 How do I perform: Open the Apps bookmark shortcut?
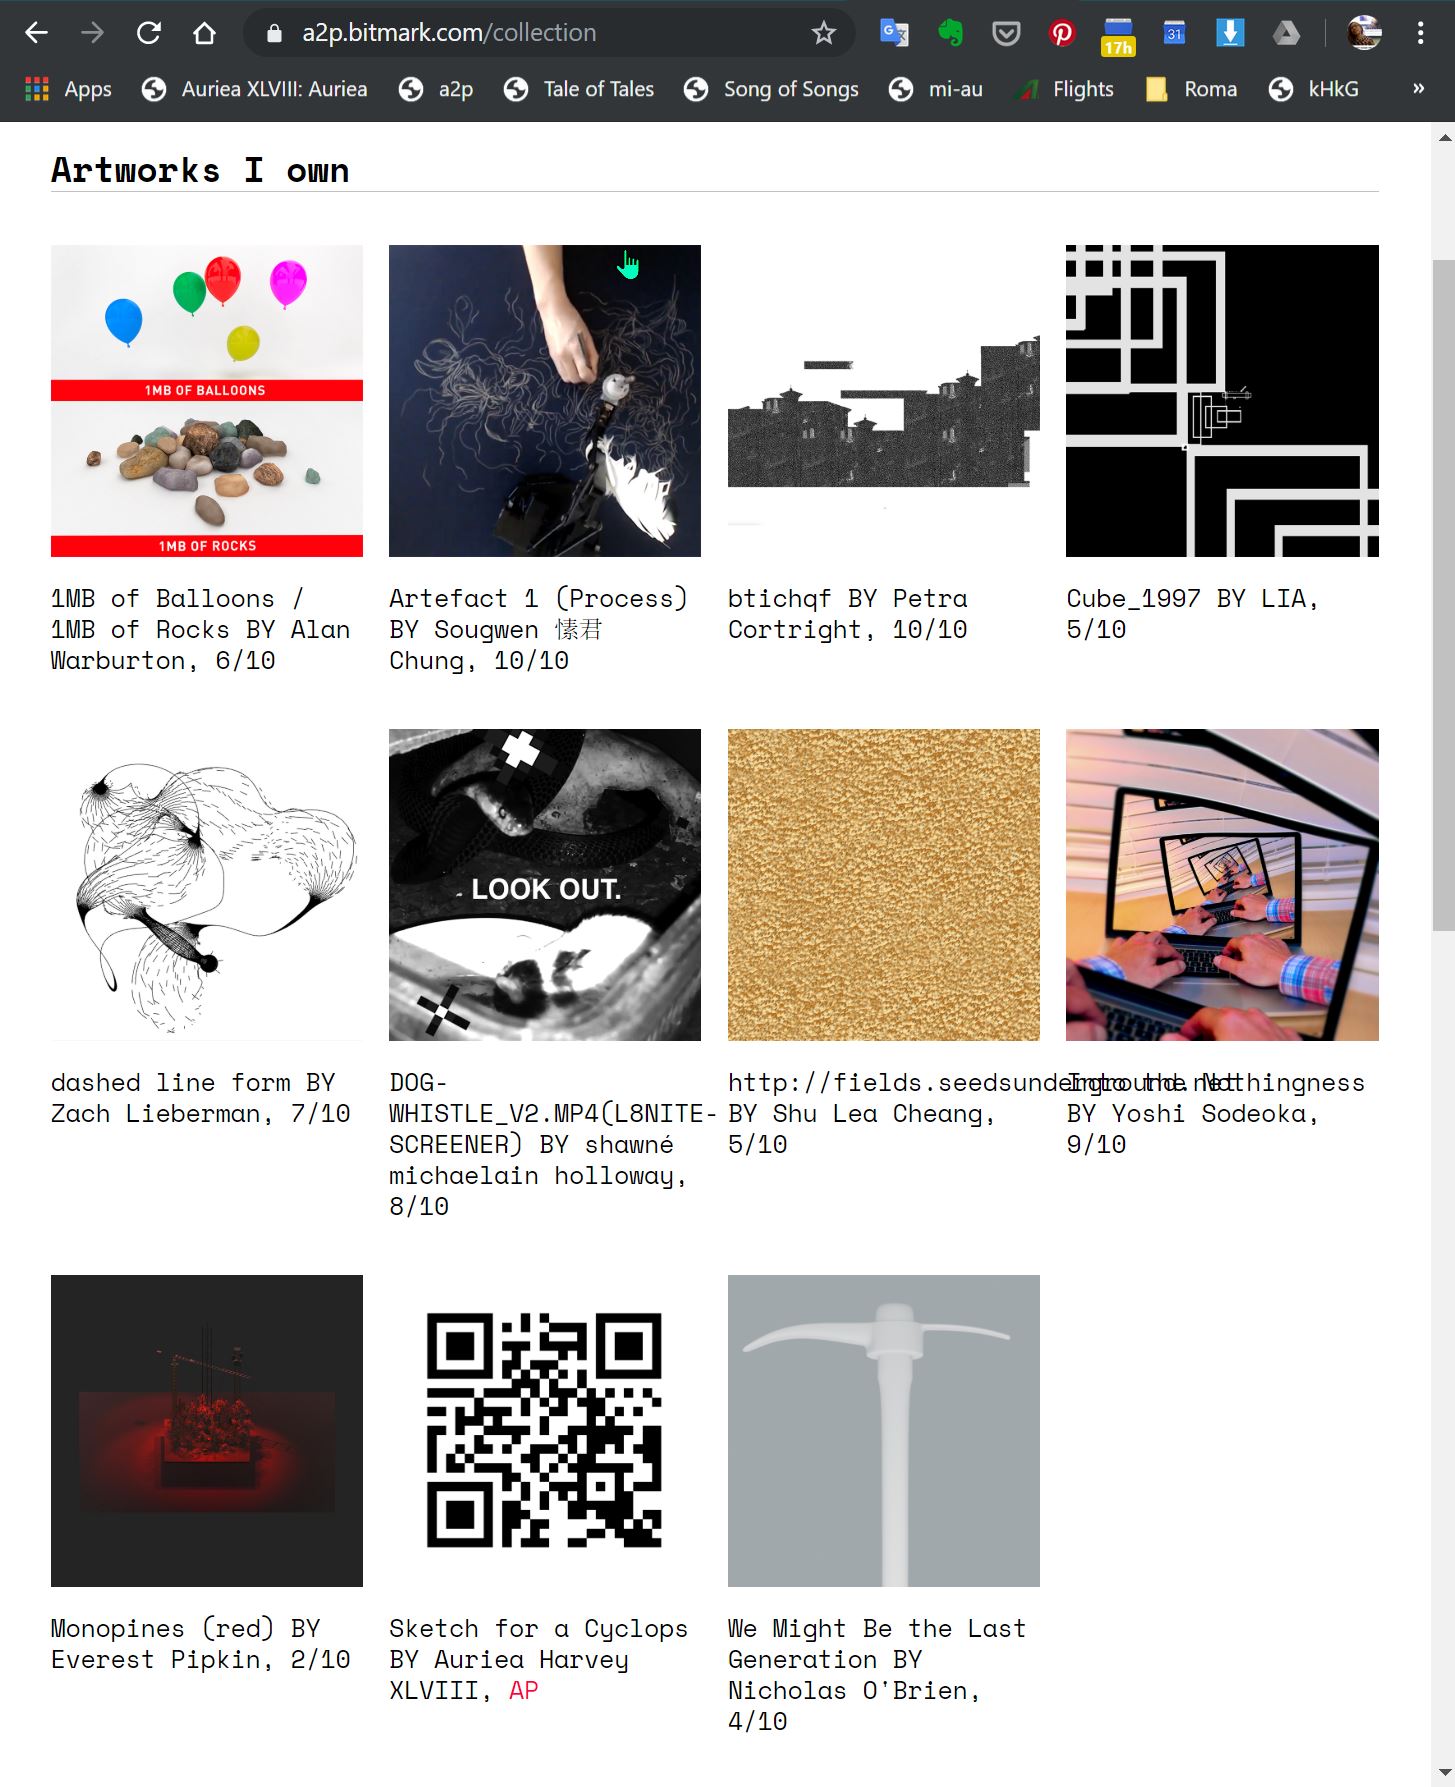click(68, 89)
